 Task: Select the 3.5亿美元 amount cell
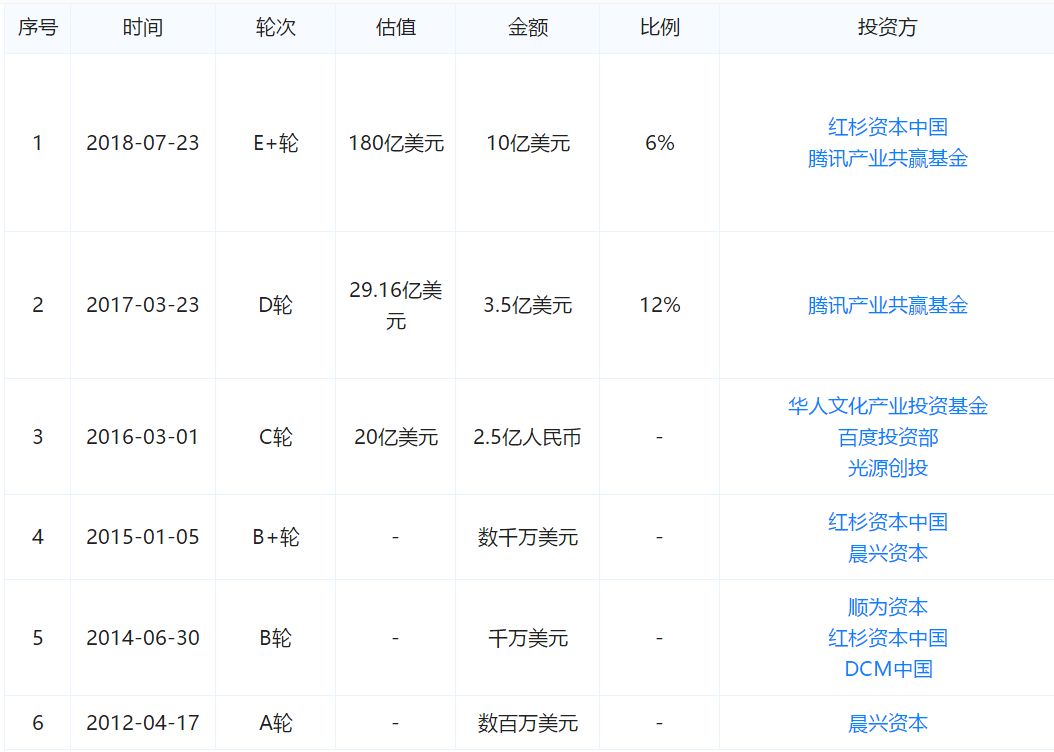(528, 305)
